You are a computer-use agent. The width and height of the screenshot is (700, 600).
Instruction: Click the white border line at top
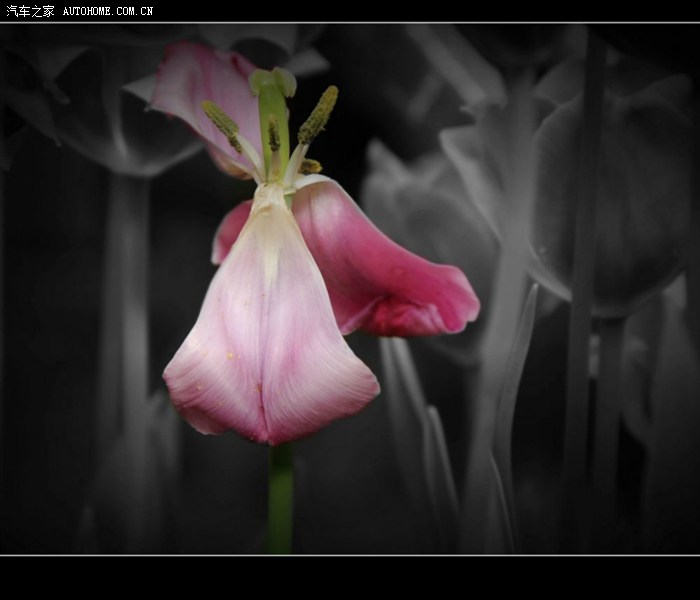pyautogui.click(x=350, y=23)
